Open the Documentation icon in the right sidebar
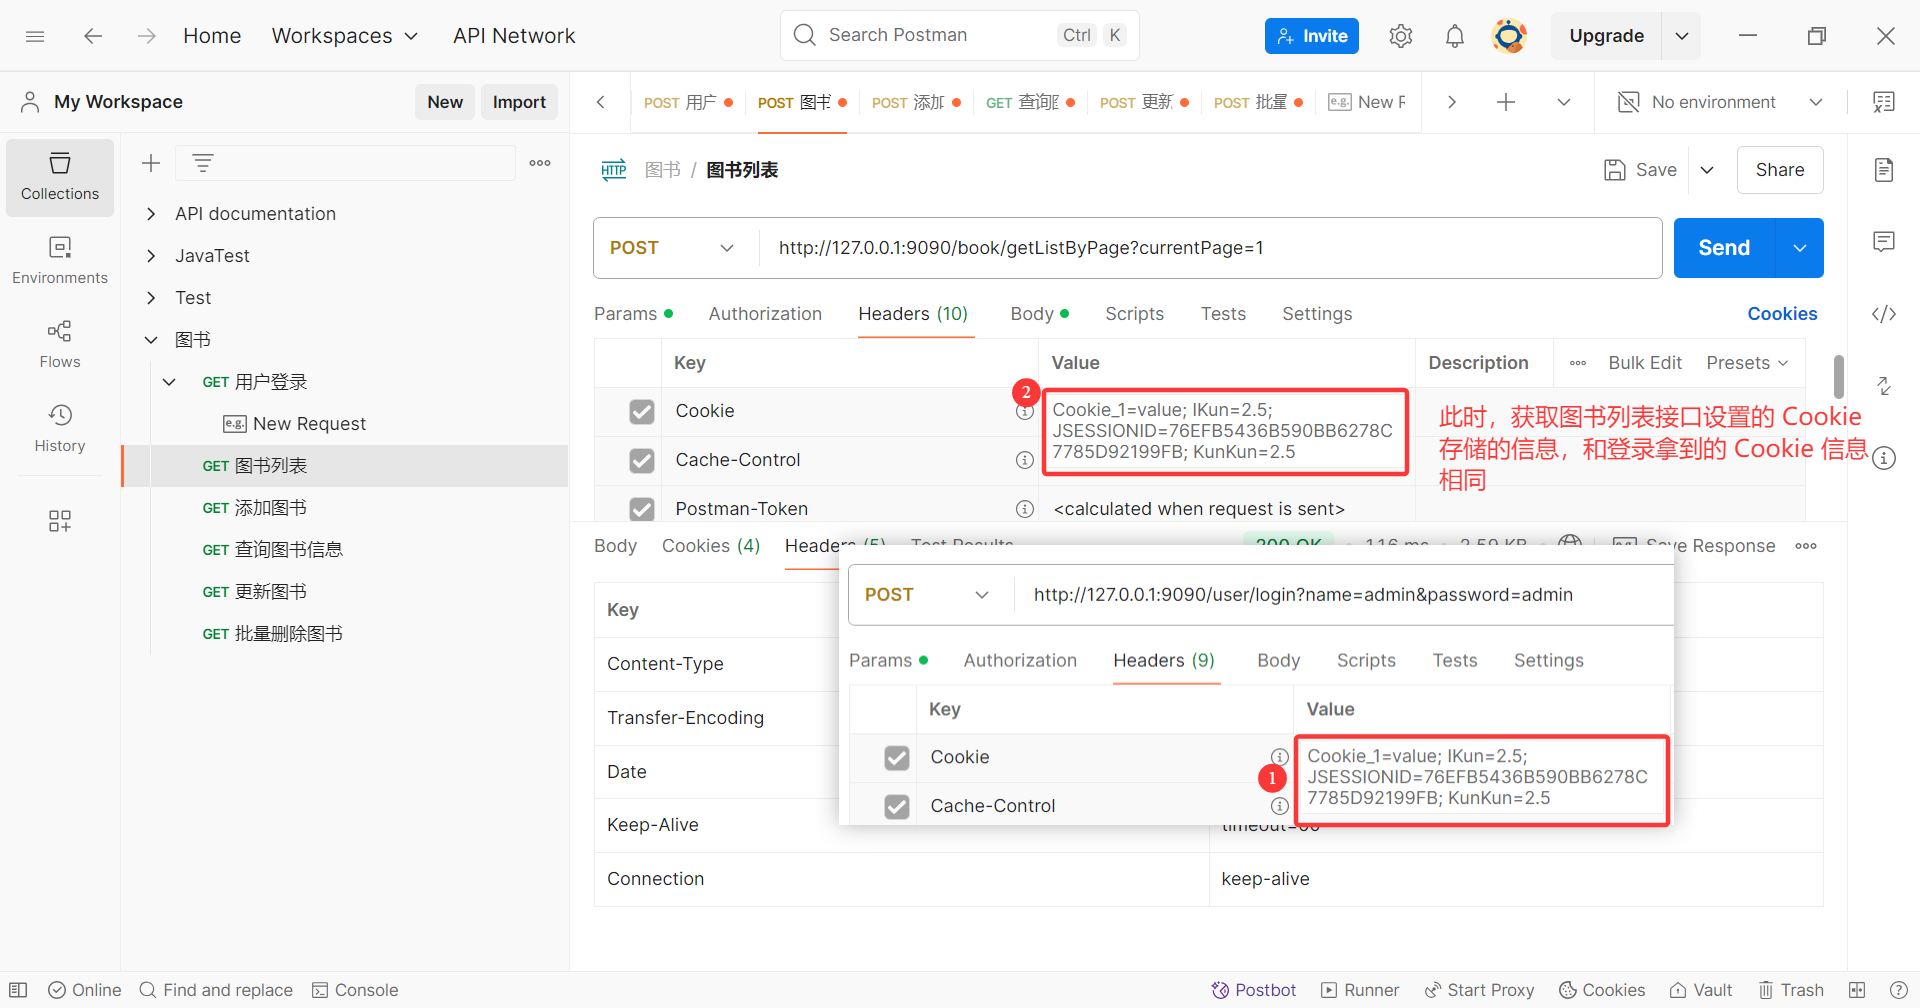This screenshot has height=1008, width=1920. [1884, 170]
